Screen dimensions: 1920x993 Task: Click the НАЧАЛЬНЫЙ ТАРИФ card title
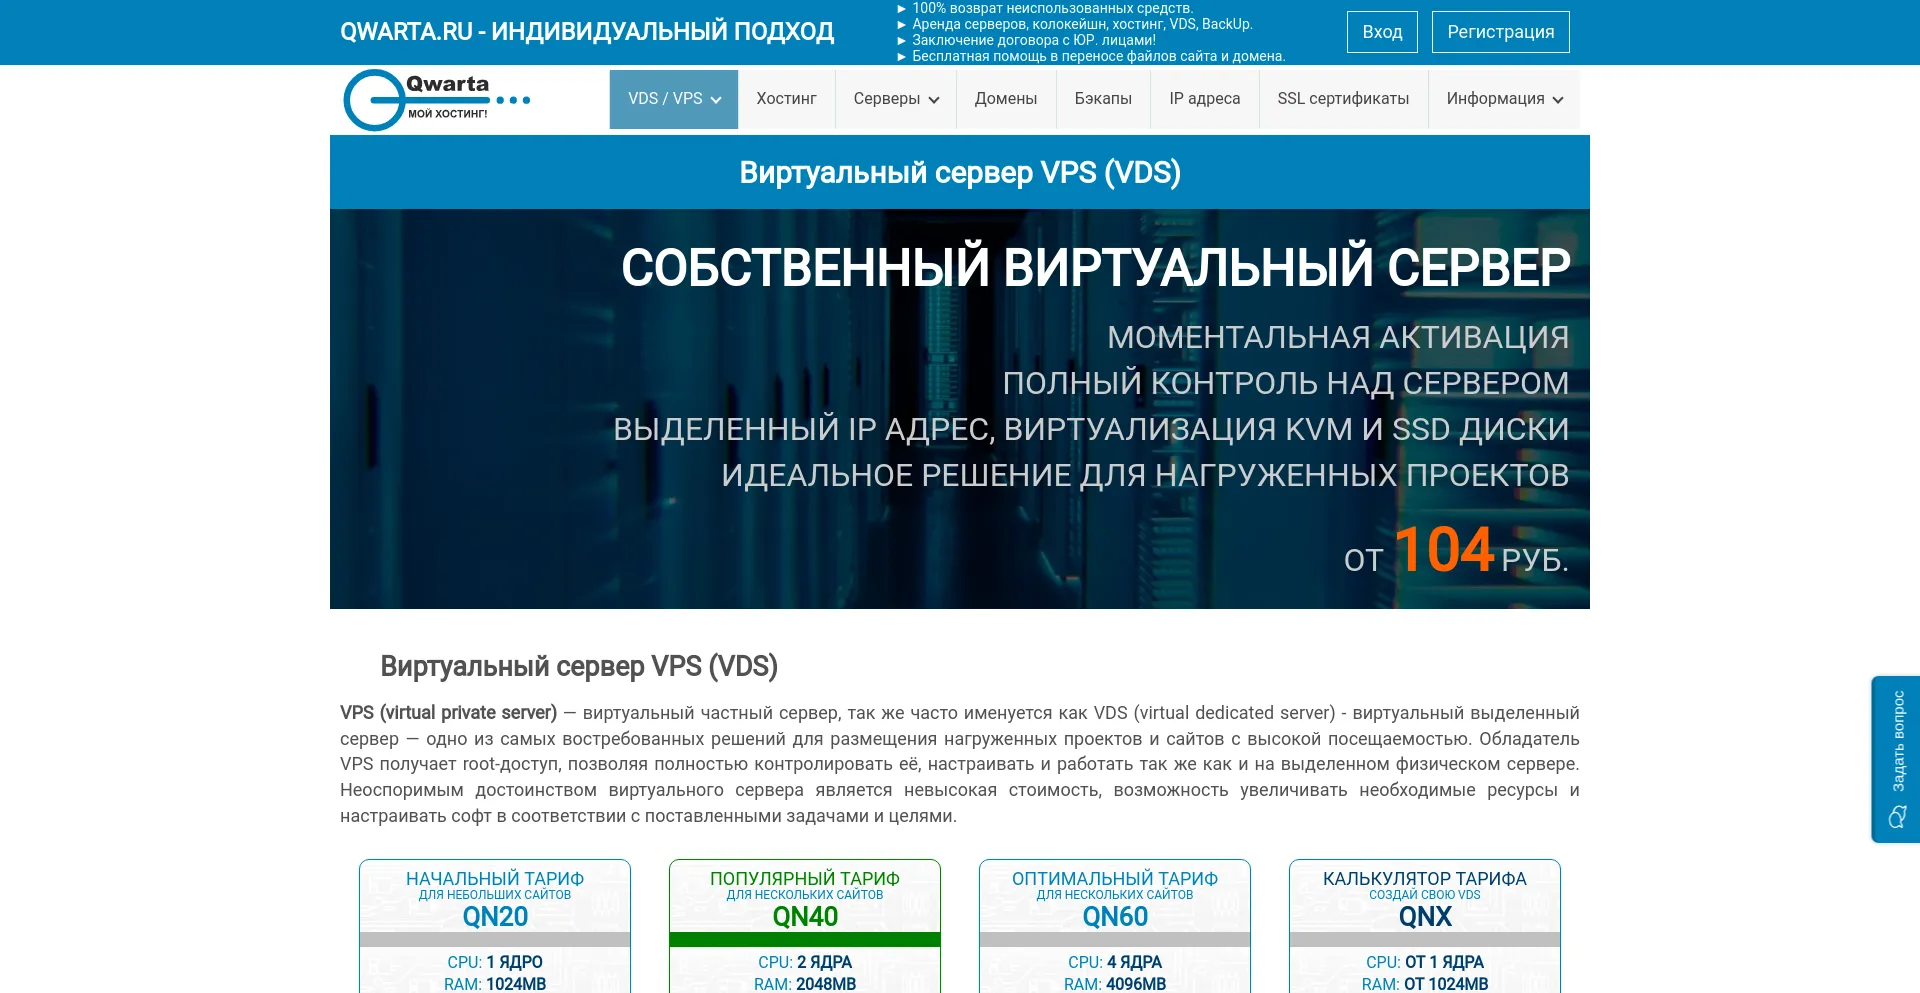(495, 878)
